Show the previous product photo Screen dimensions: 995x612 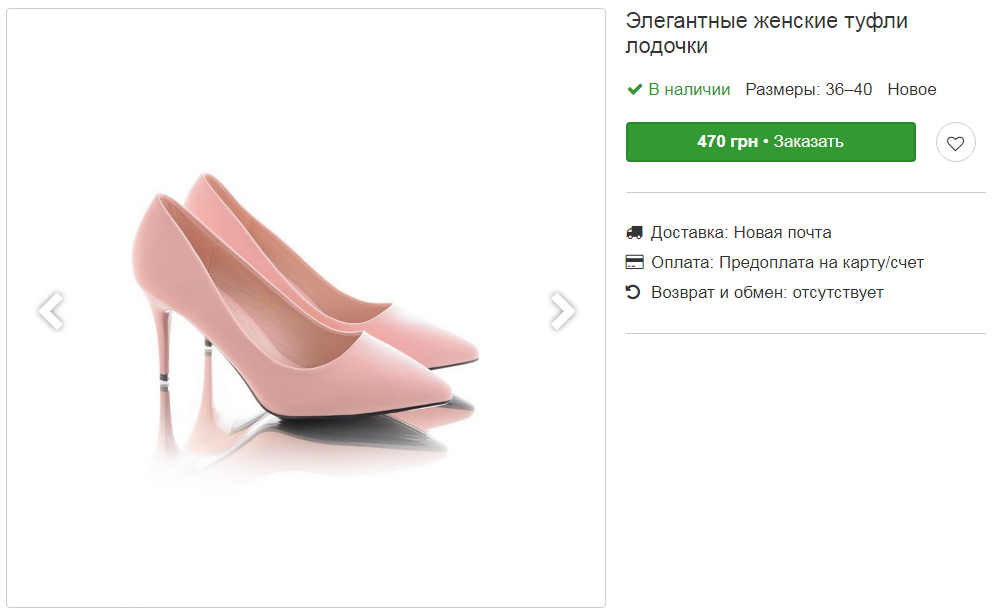coord(51,311)
